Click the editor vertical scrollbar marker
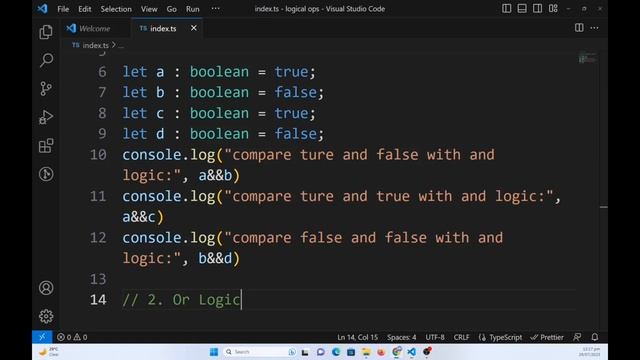 coord(604,207)
